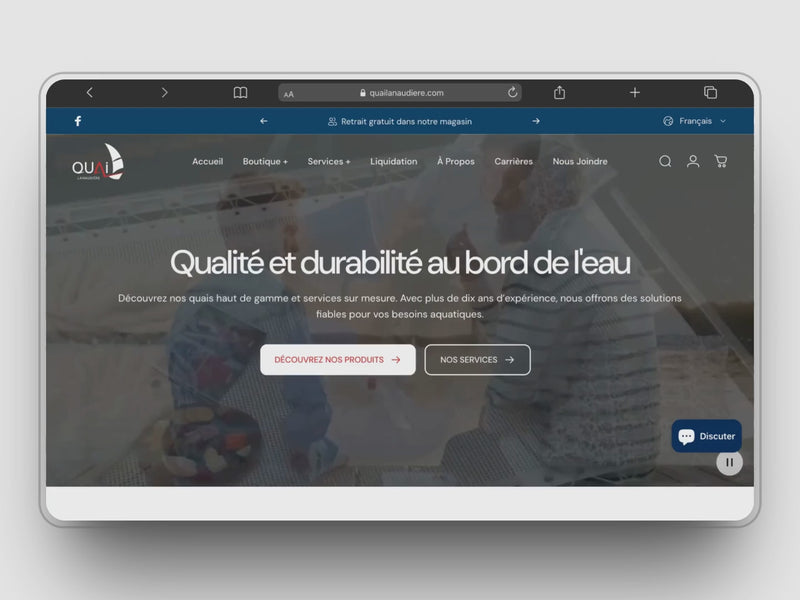Expand the Français language dropdown
800x600 pixels.
(695, 121)
